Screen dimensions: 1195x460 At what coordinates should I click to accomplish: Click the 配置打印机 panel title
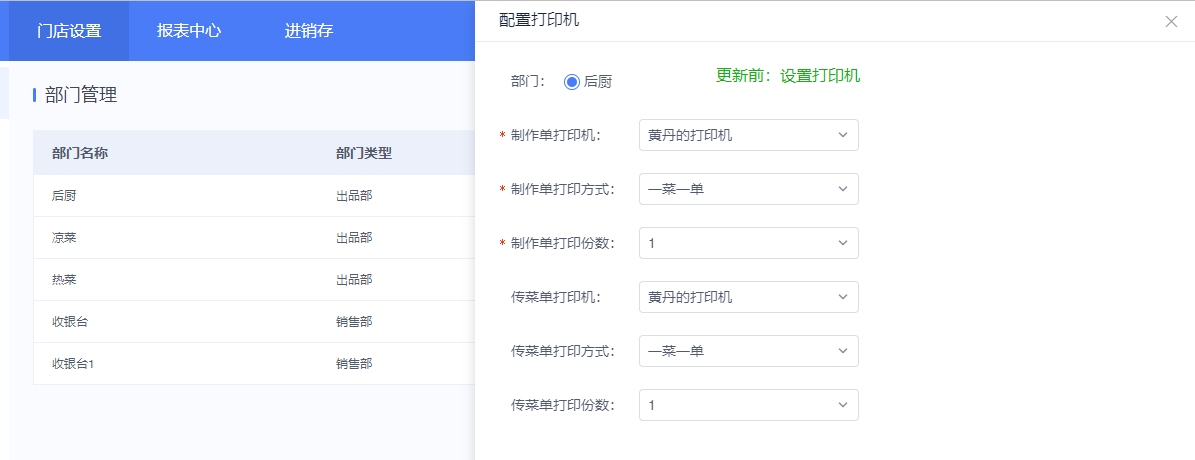[x=539, y=21]
